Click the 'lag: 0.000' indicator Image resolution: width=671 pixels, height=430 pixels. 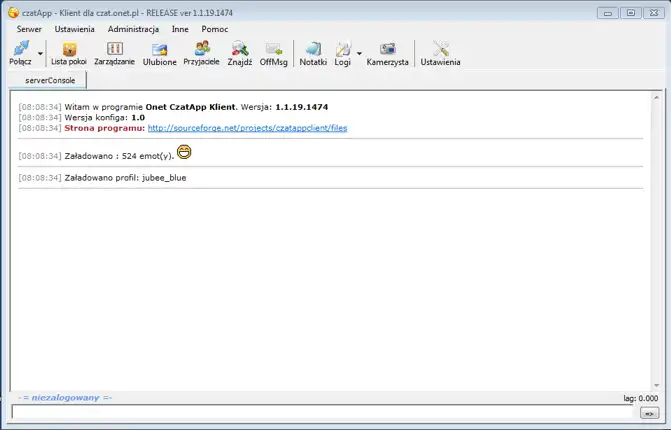coord(641,398)
